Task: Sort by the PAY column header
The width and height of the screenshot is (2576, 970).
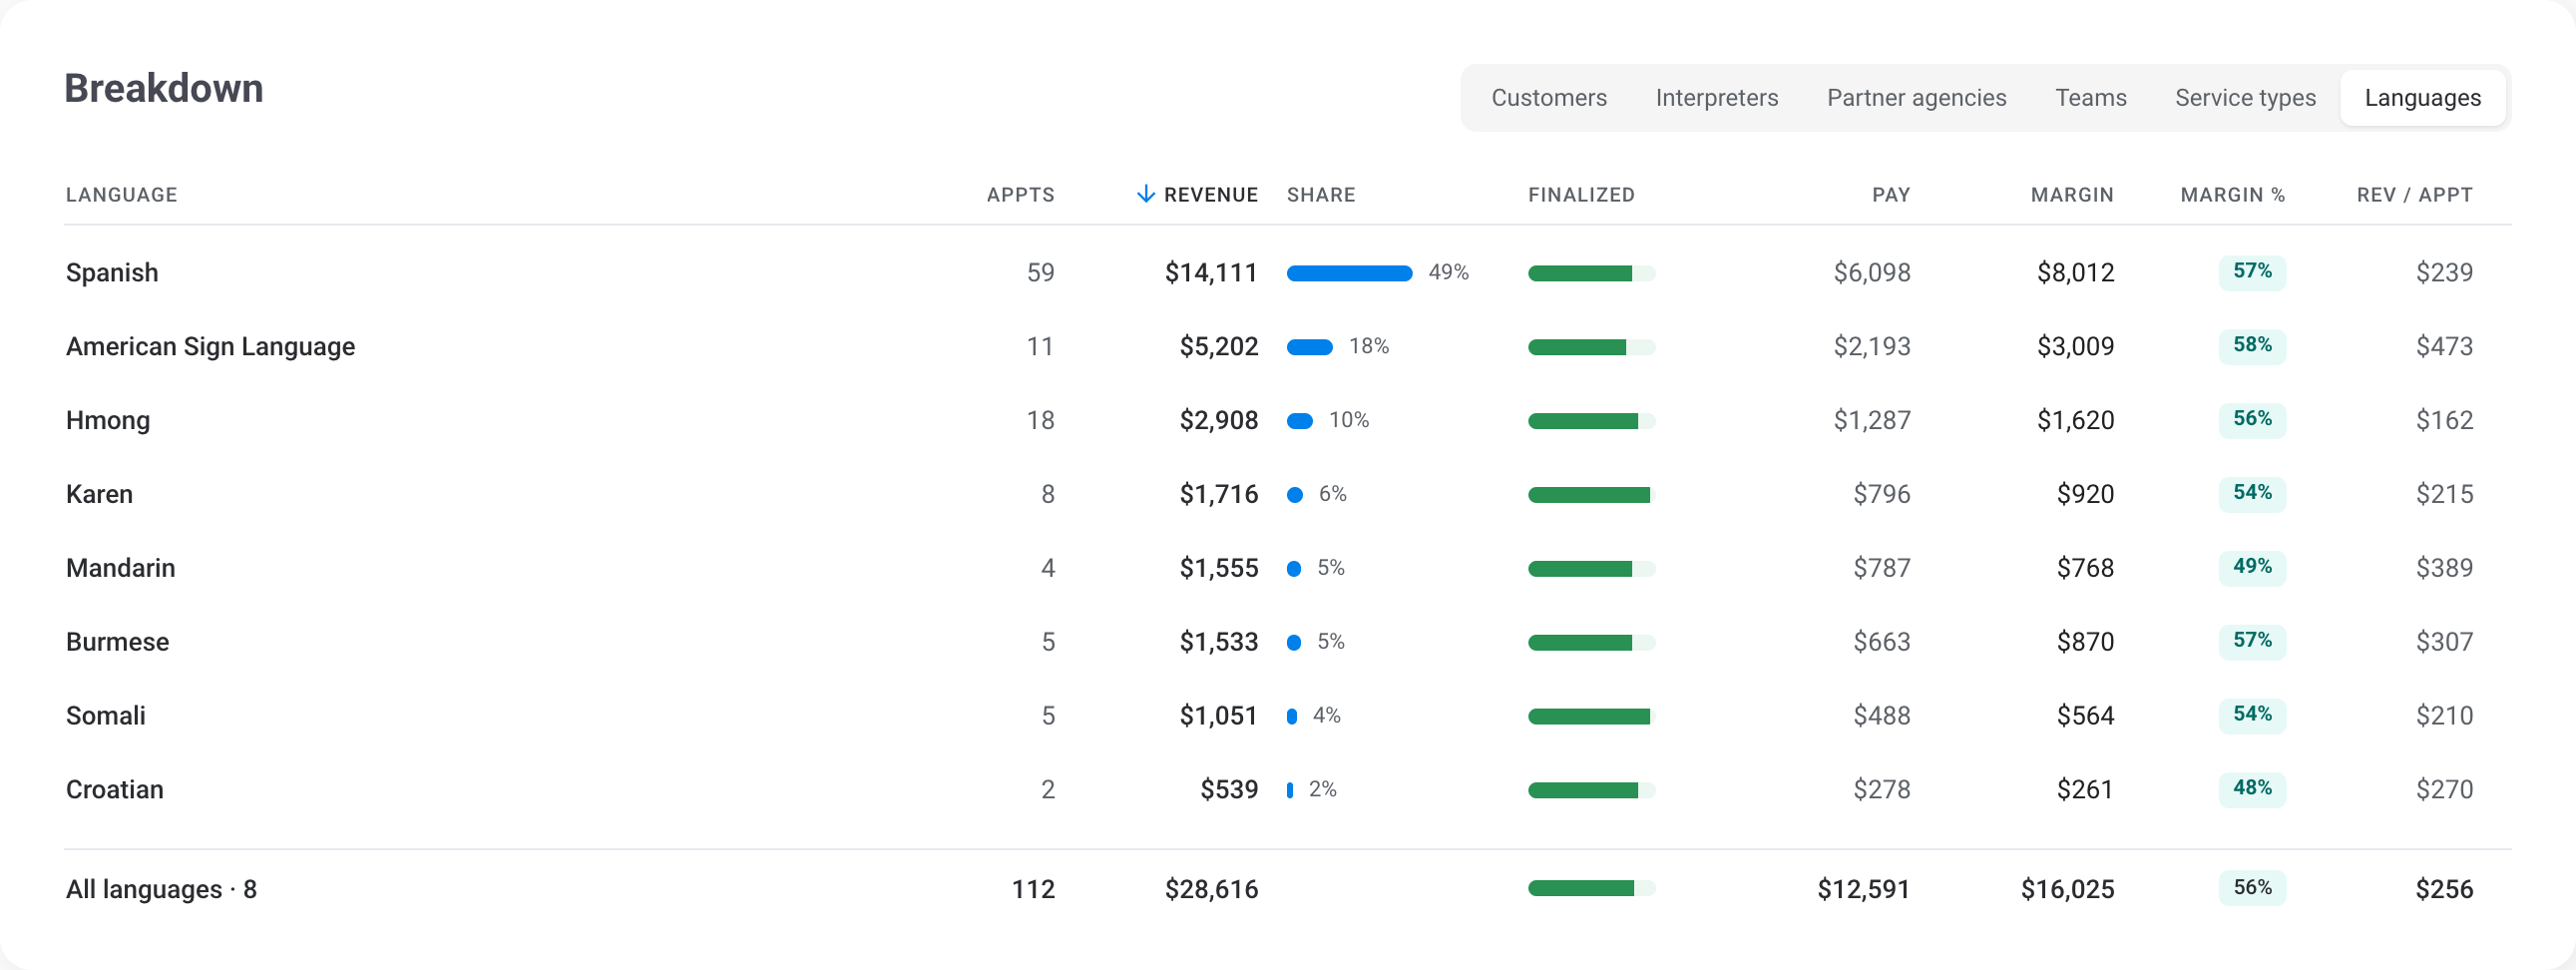Action: (1890, 195)
